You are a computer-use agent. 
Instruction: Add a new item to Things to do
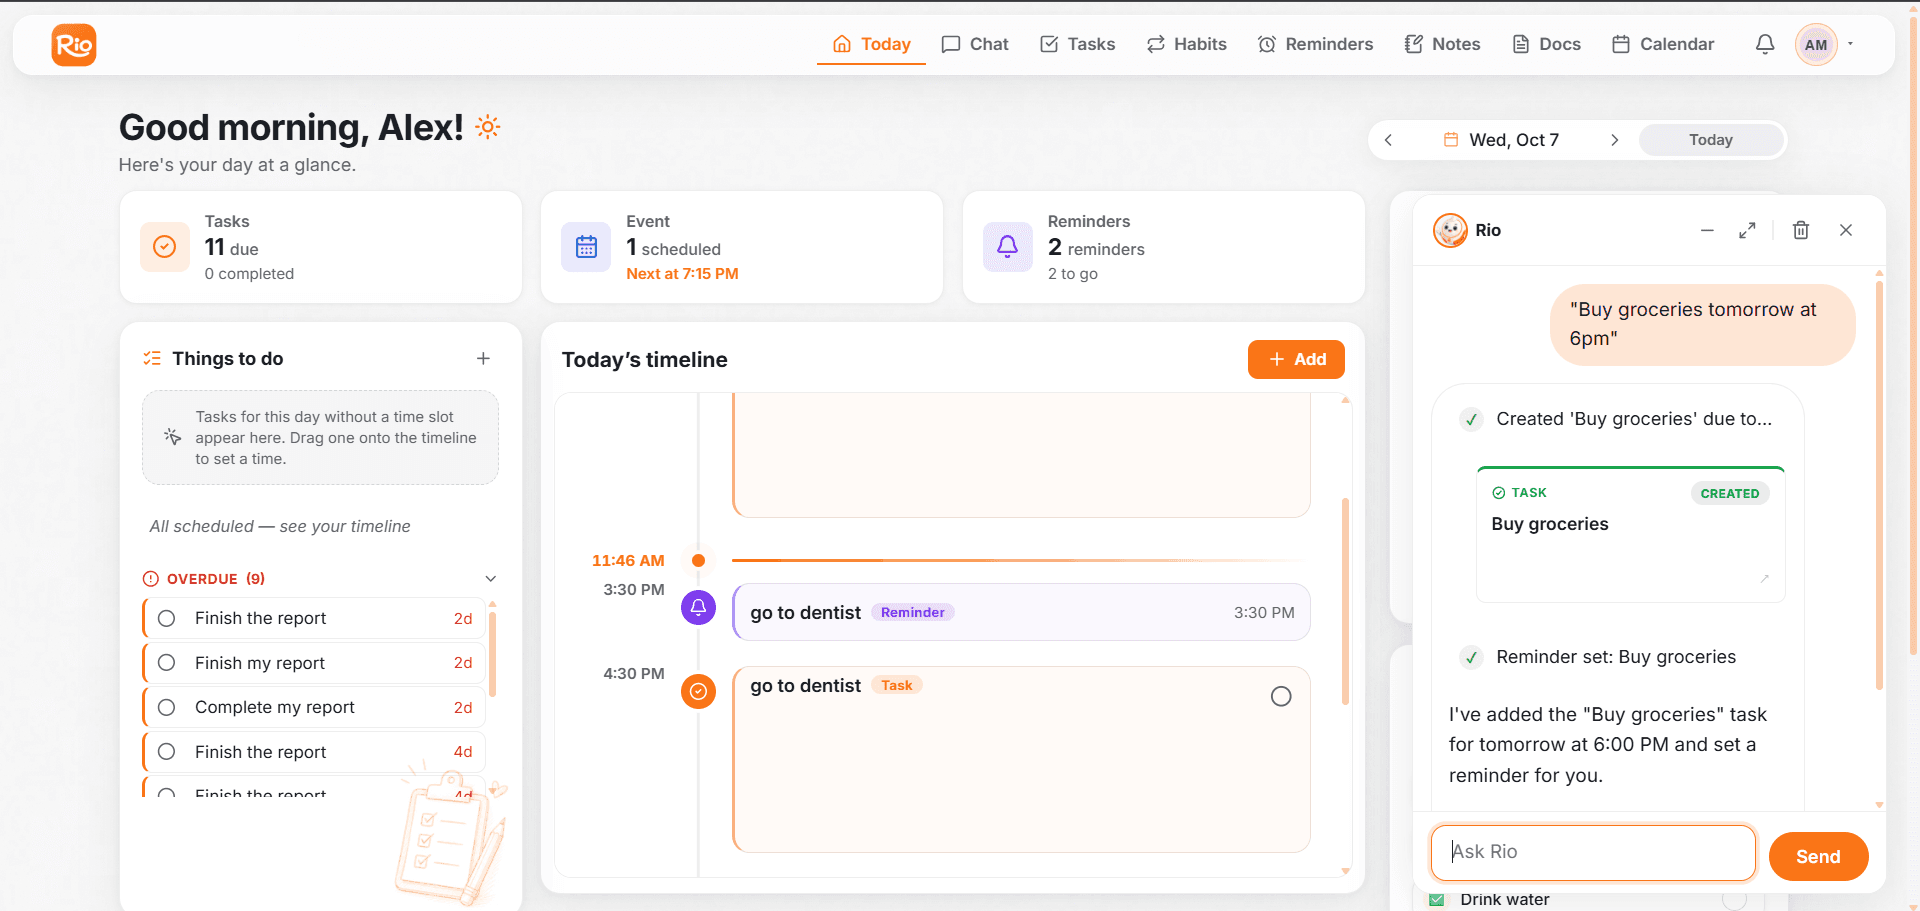(483, 358)
